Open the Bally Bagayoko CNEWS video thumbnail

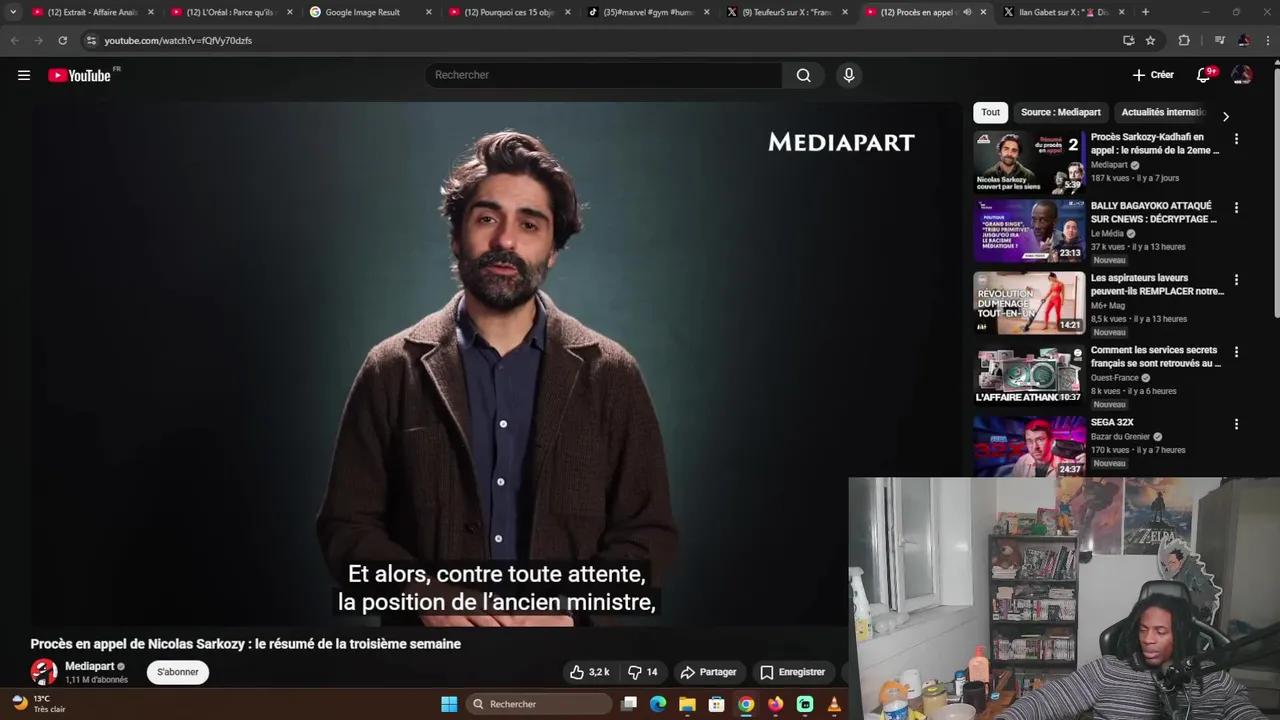point(1029,231)
